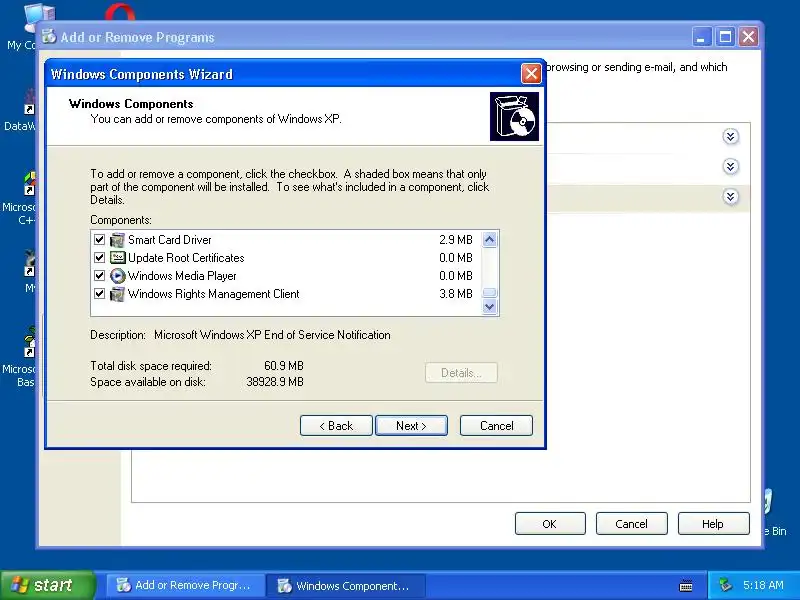Image resolution: width=800 pixels, height=600 pixels.
Task: Expand the second chevron in Add or Remove Programs
Action: click(731, 167)
